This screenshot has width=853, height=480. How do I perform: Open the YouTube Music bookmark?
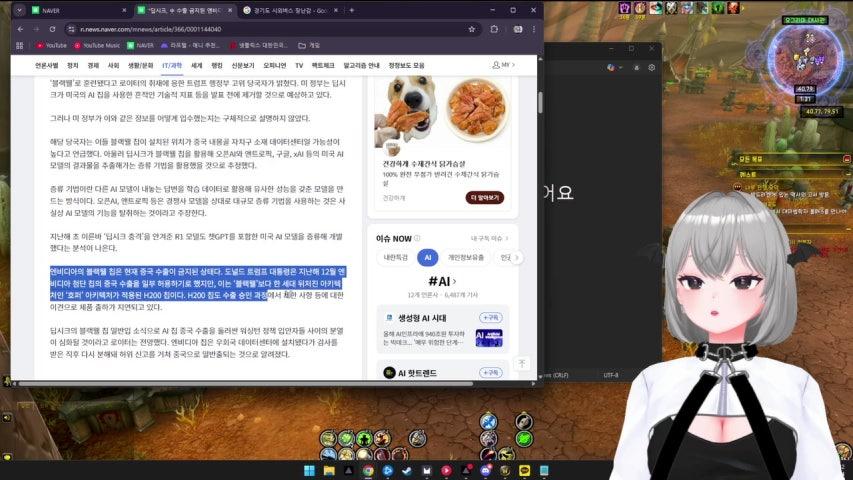point(97,46)
